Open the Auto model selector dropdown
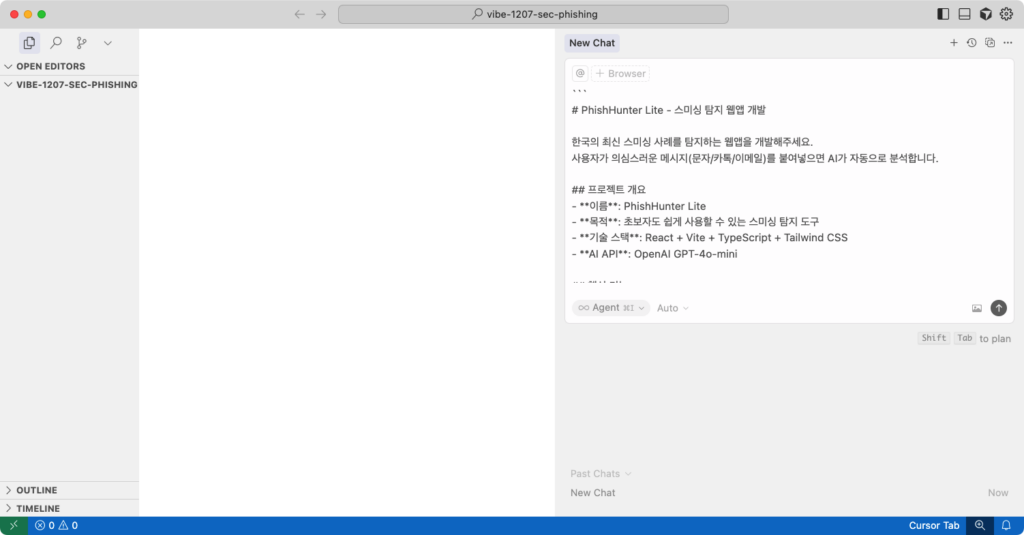The height and width of the screenshot is (535, 1024). pyautogui.click(x=673, y=308)
